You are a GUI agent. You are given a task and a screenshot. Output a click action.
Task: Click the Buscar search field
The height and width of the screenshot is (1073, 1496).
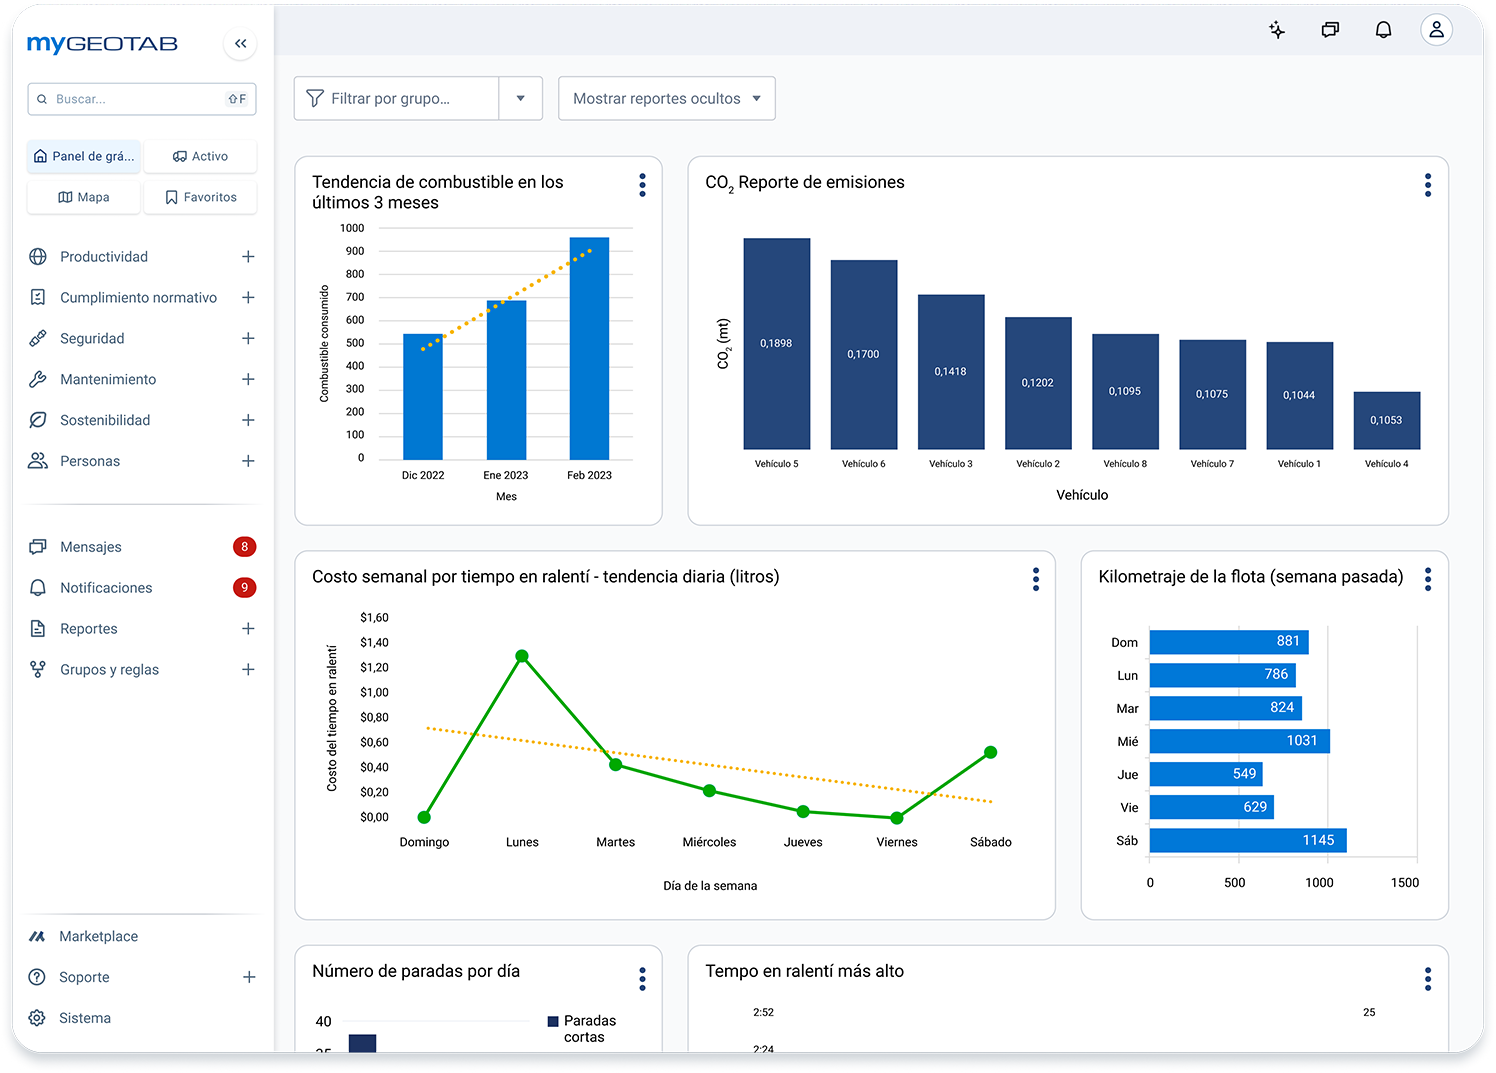pyautogui.click(x=142, y=99)
